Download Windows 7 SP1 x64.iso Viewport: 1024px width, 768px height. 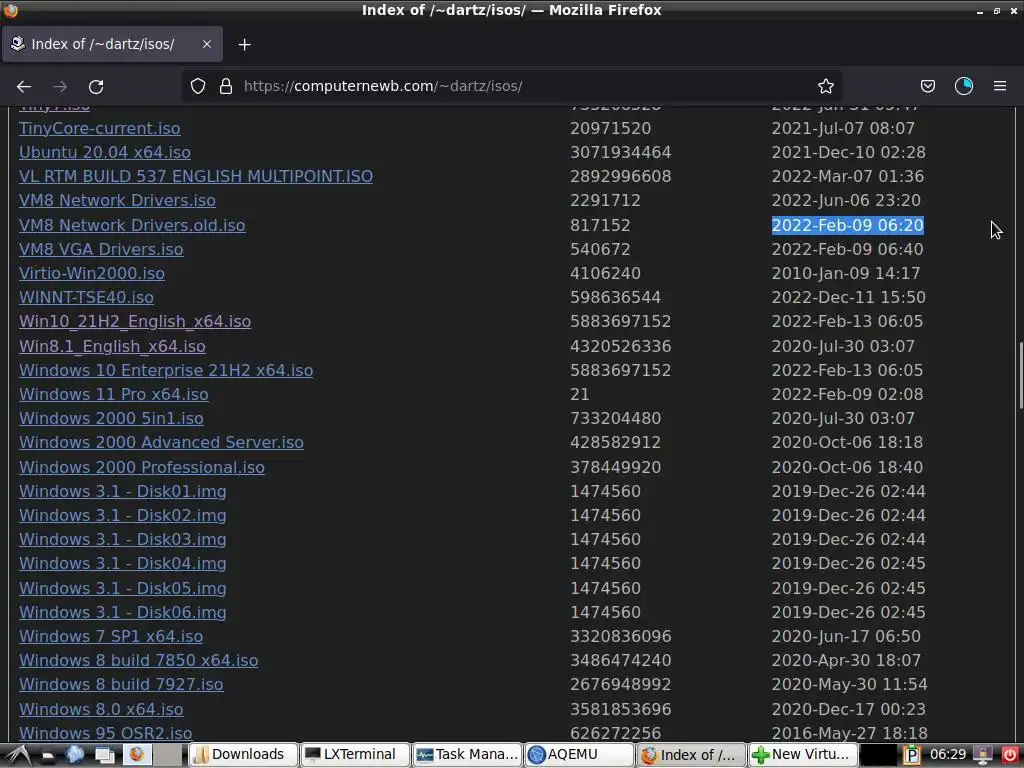click(111, 636)
